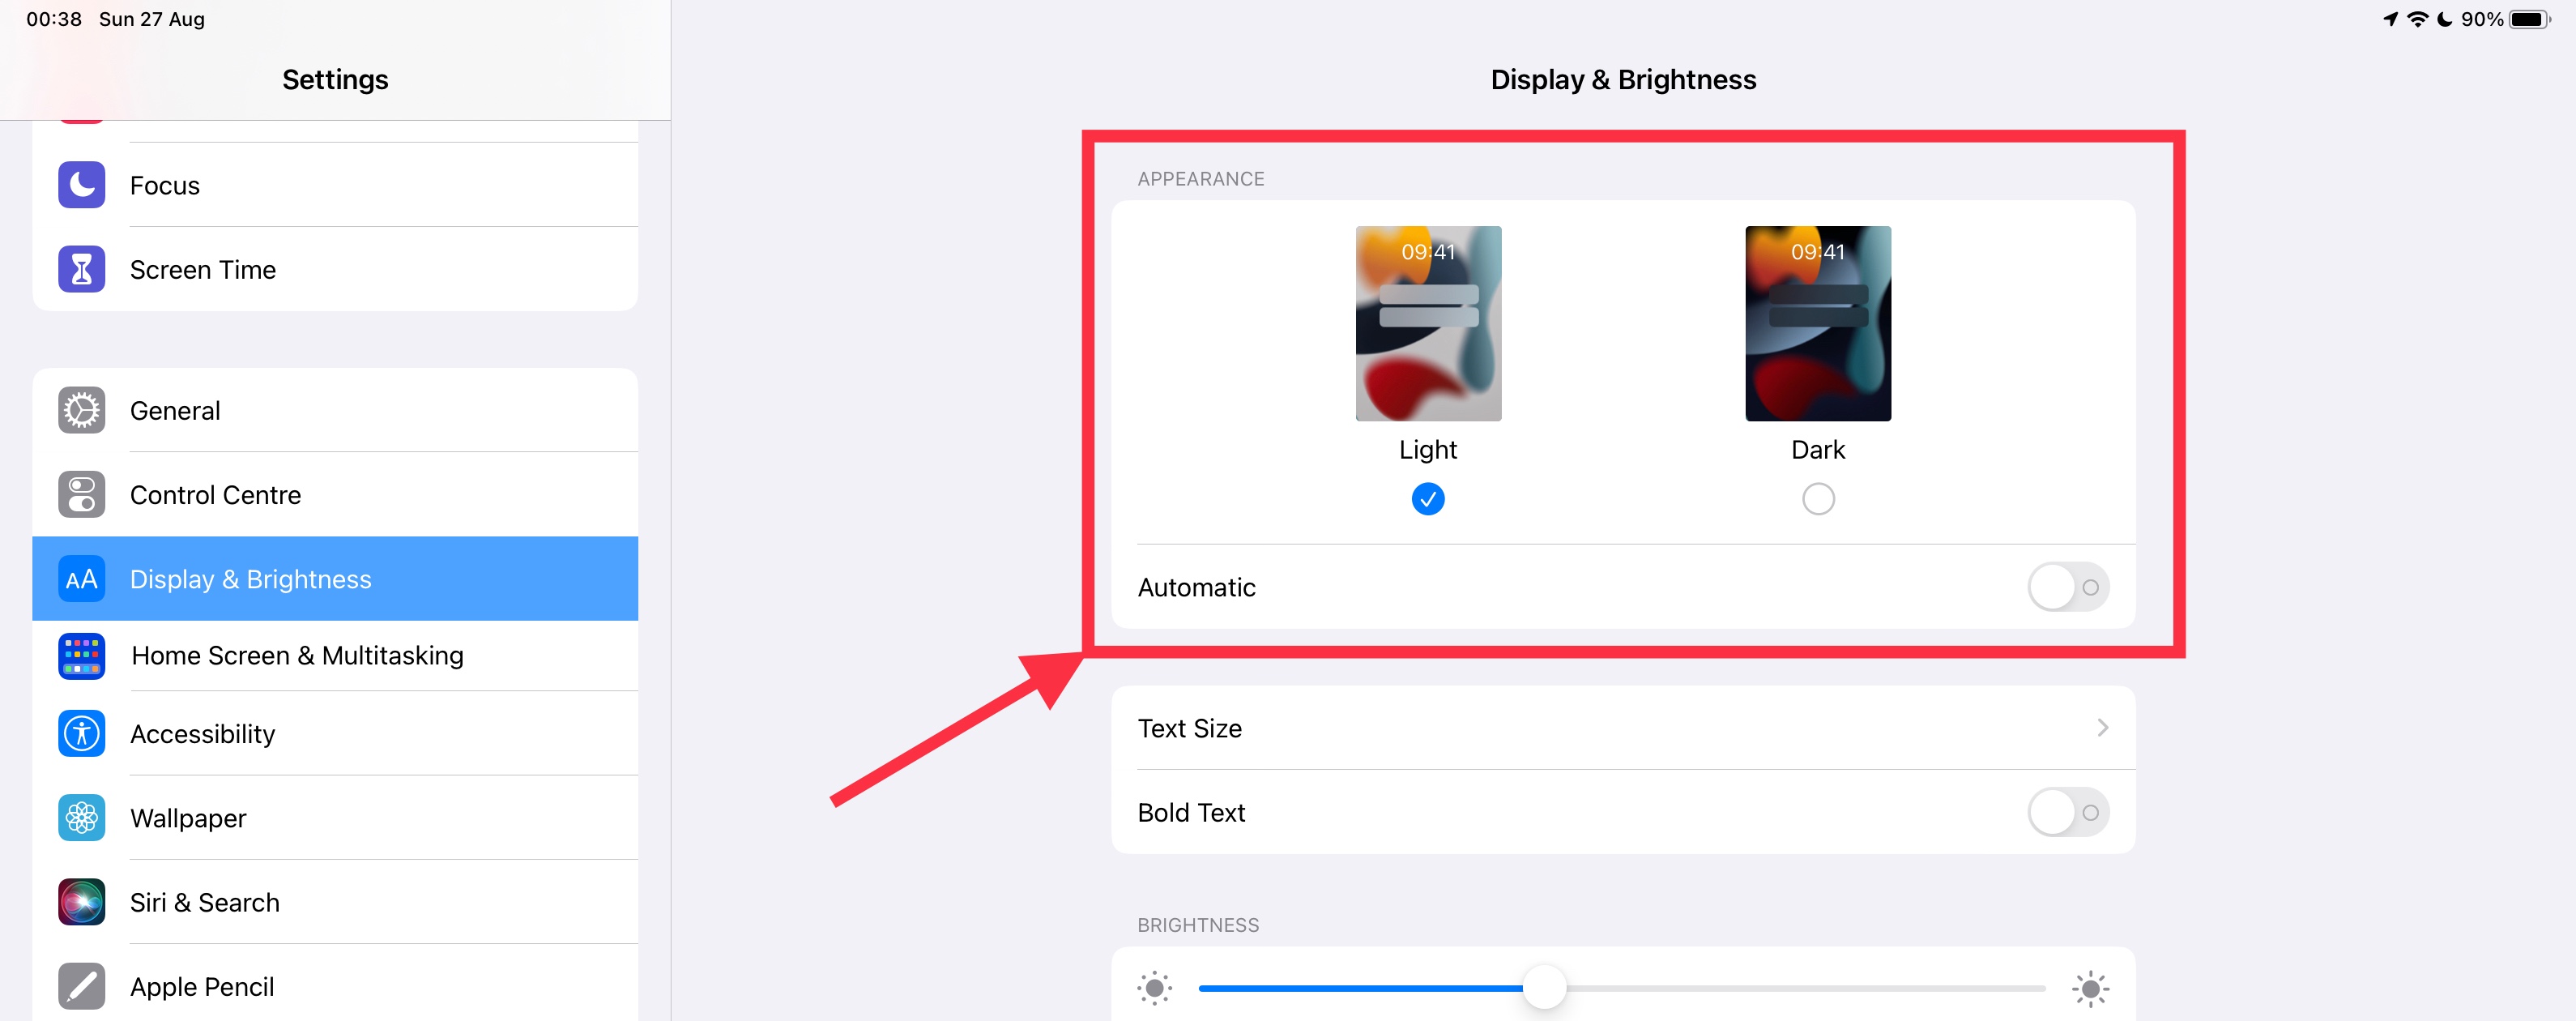Open Accessibility settings label
The width and height of the screenshot is (2576, 1021).
(202, 734)
